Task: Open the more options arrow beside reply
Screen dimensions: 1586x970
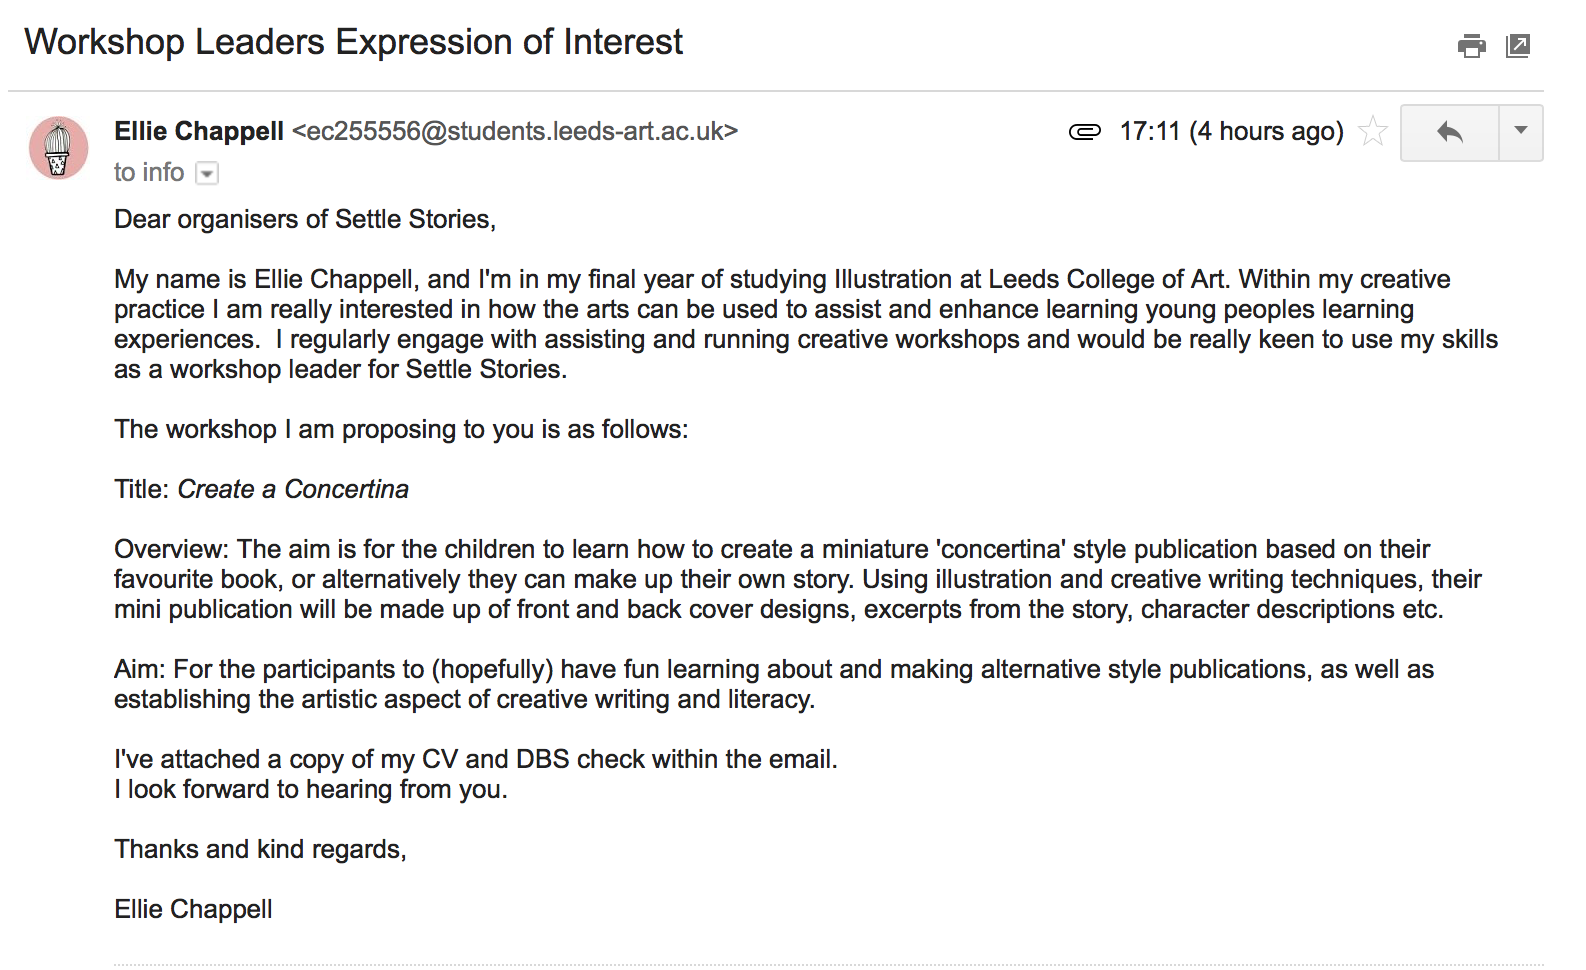Action: (x=1520, y=132)
